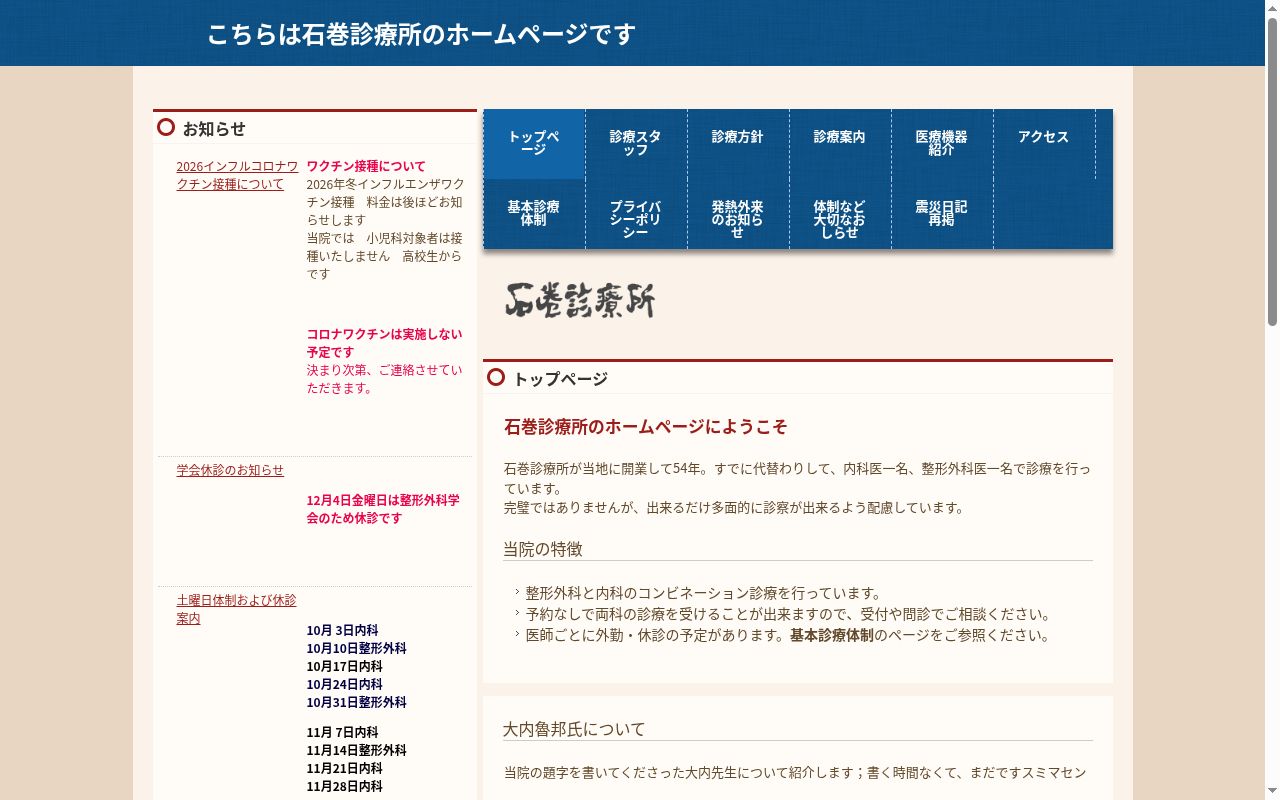1280x800 pixels.
Task: Open 発熱外来のお知らせ menu item
Action: 738,214
